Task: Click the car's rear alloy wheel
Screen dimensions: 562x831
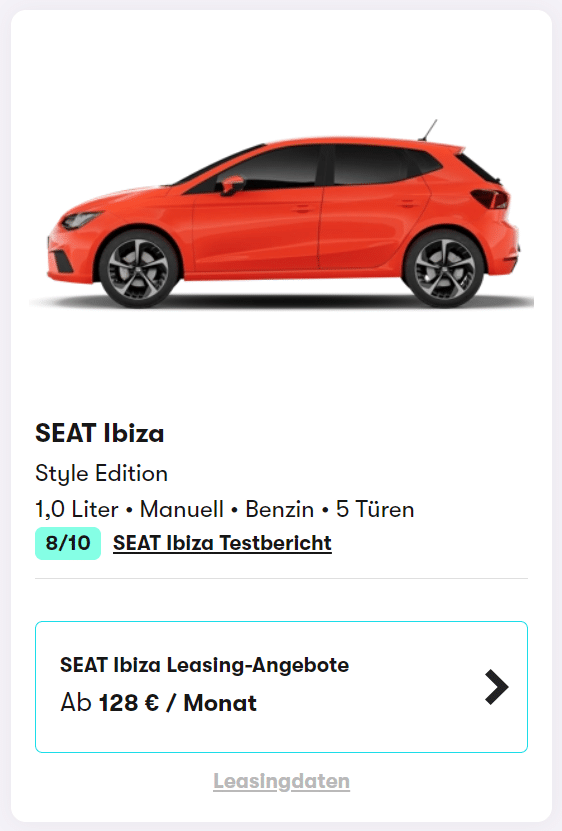Action: click(x=444, y=269)
